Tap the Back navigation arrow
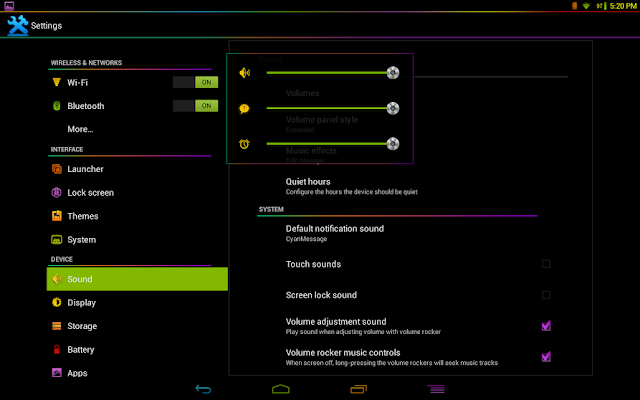The width and height of the screenshot is (640, 400). (203, 389)
